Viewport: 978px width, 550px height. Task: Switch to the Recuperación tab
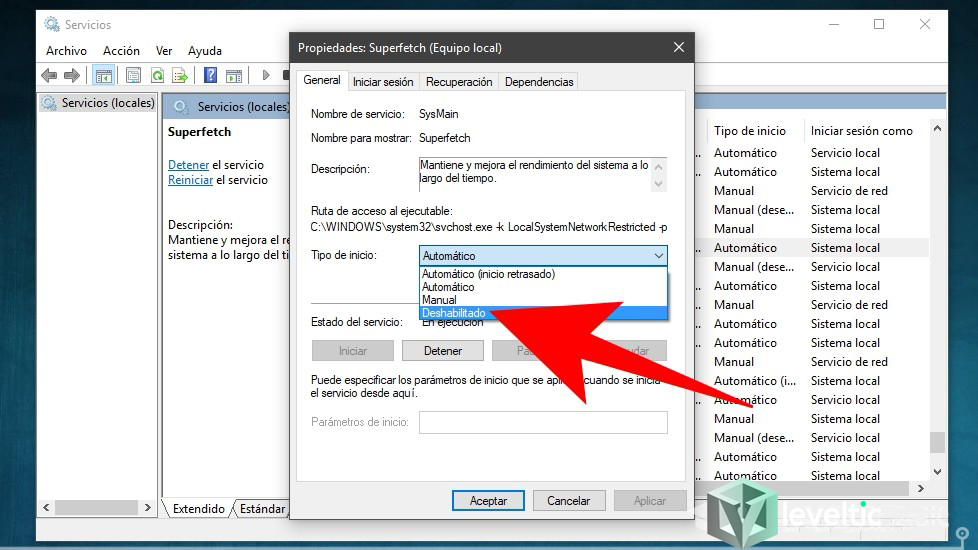[x=458, y=82]
